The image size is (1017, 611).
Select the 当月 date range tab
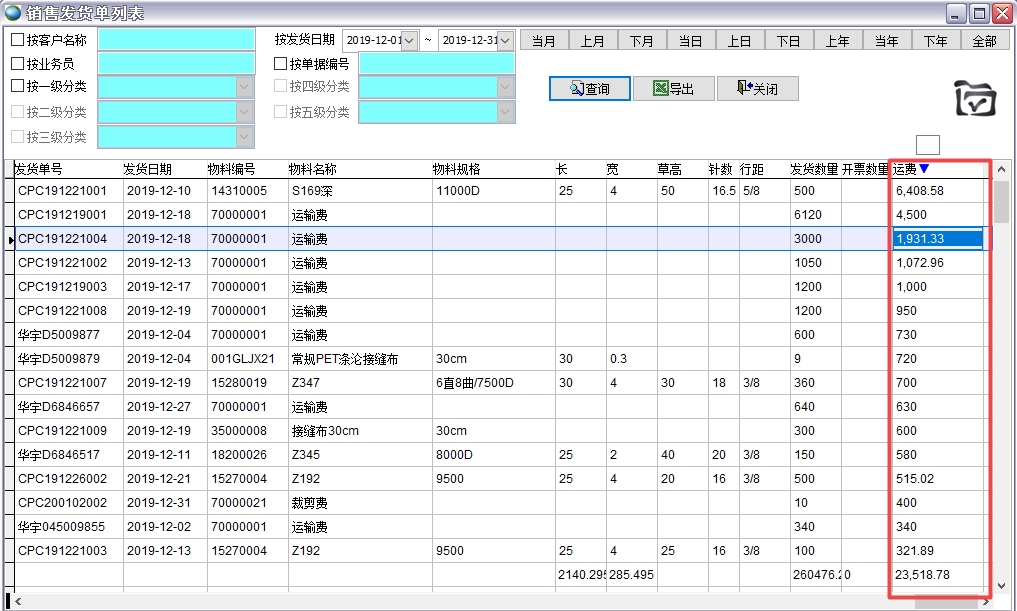pyautogui.click(x=544, y=41)
